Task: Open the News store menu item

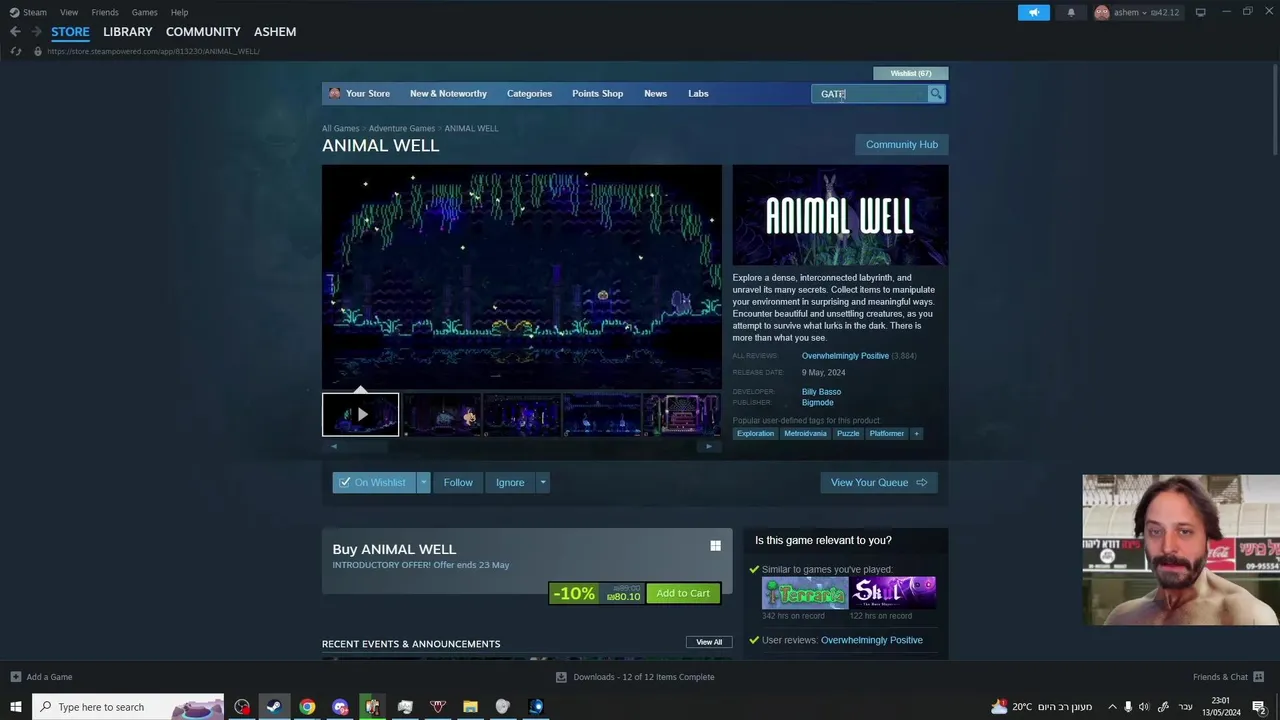Action: pyautogui.click(x=655, y=93)
